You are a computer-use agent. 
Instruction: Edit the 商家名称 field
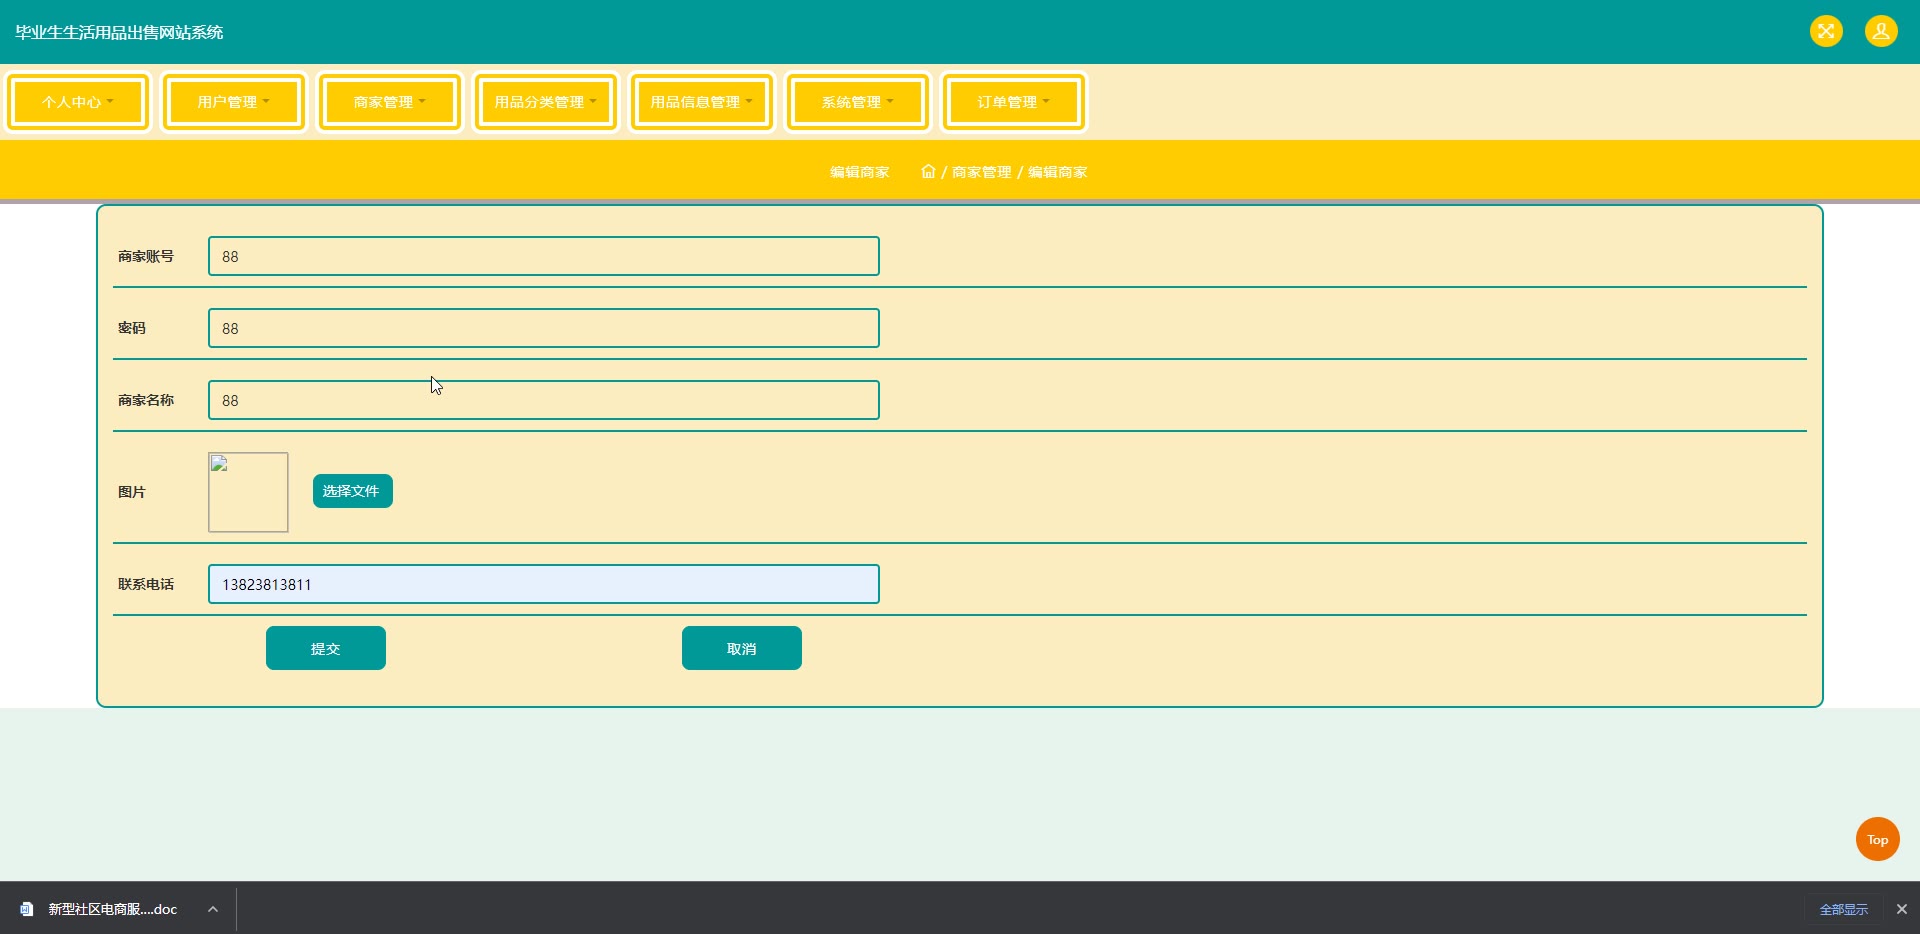pos(544,400)
